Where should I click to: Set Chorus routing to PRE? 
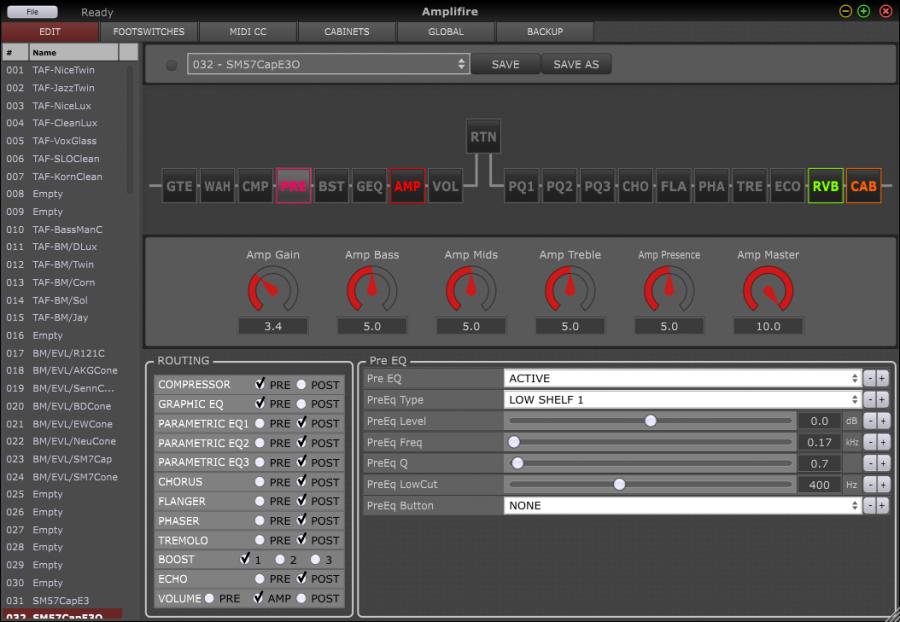tap(259, 482)
